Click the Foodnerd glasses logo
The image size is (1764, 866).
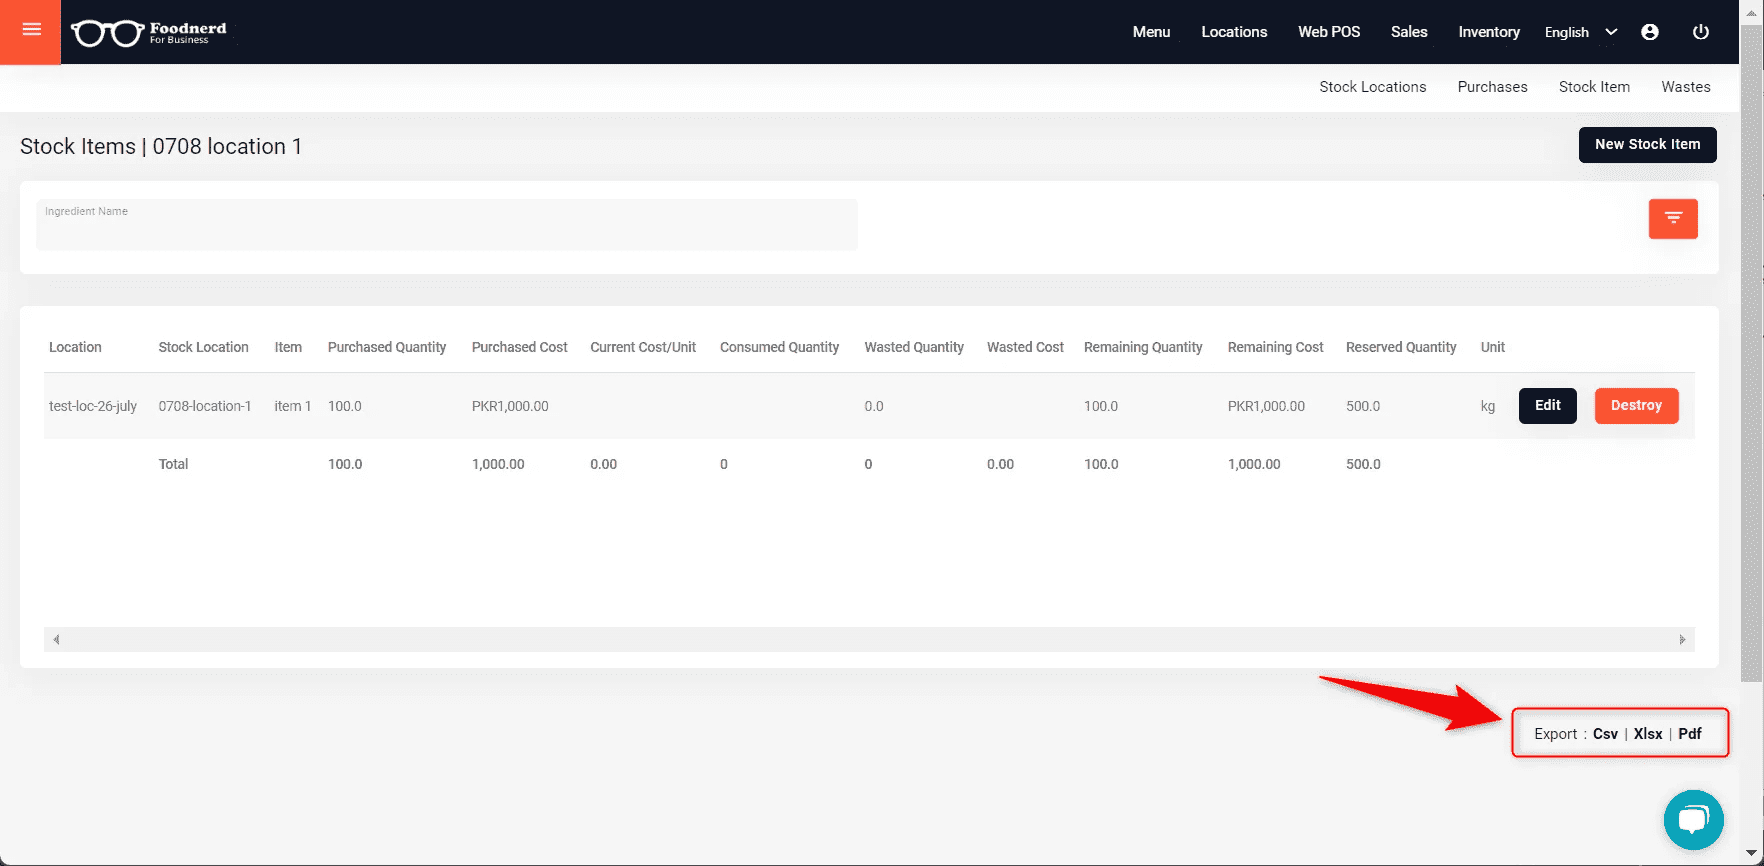pos(149,33)
